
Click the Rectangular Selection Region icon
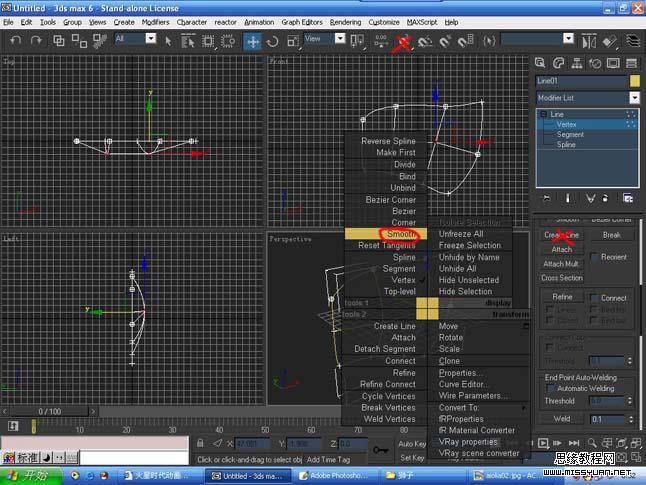(208, 41)
